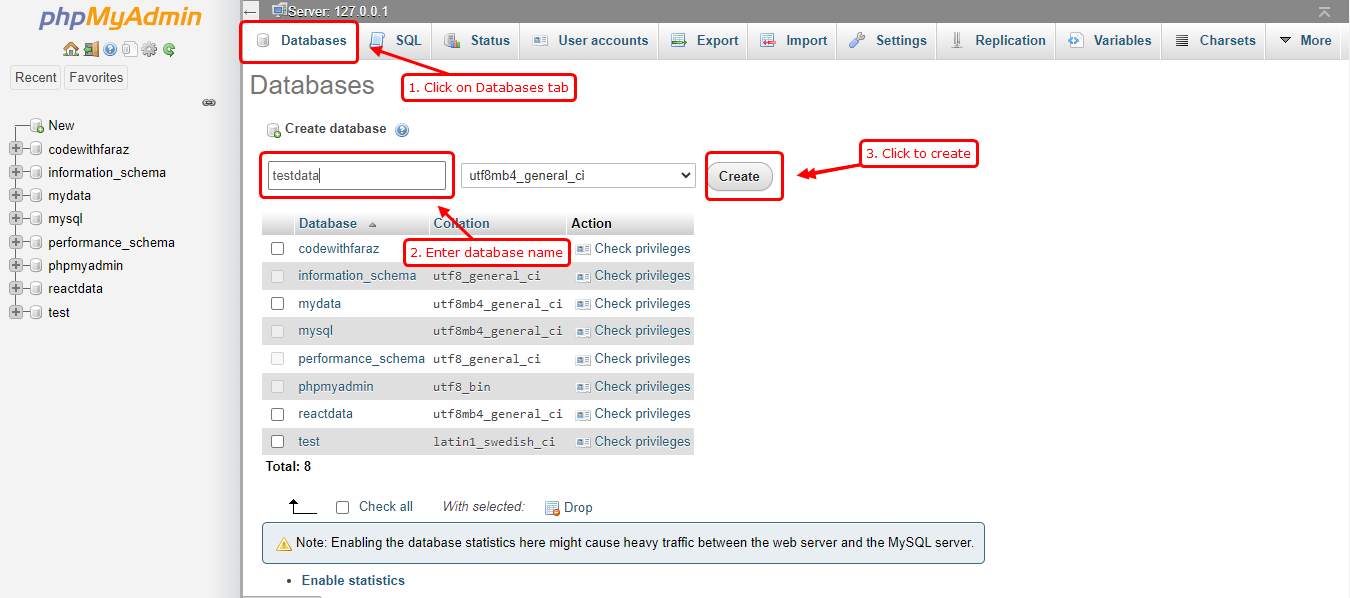The image size is (1350, 598).
Task: Select mydata in the navigation tree
Action: [69, 196]
